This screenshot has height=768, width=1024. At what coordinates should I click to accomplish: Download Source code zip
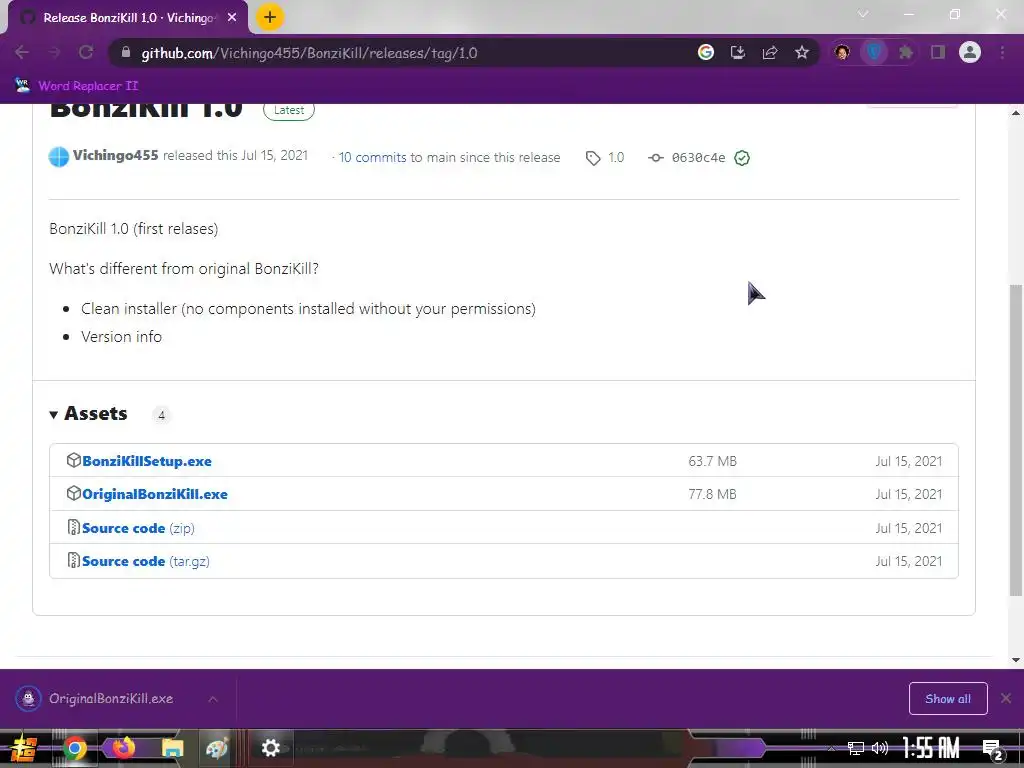(x=138, y=528)
